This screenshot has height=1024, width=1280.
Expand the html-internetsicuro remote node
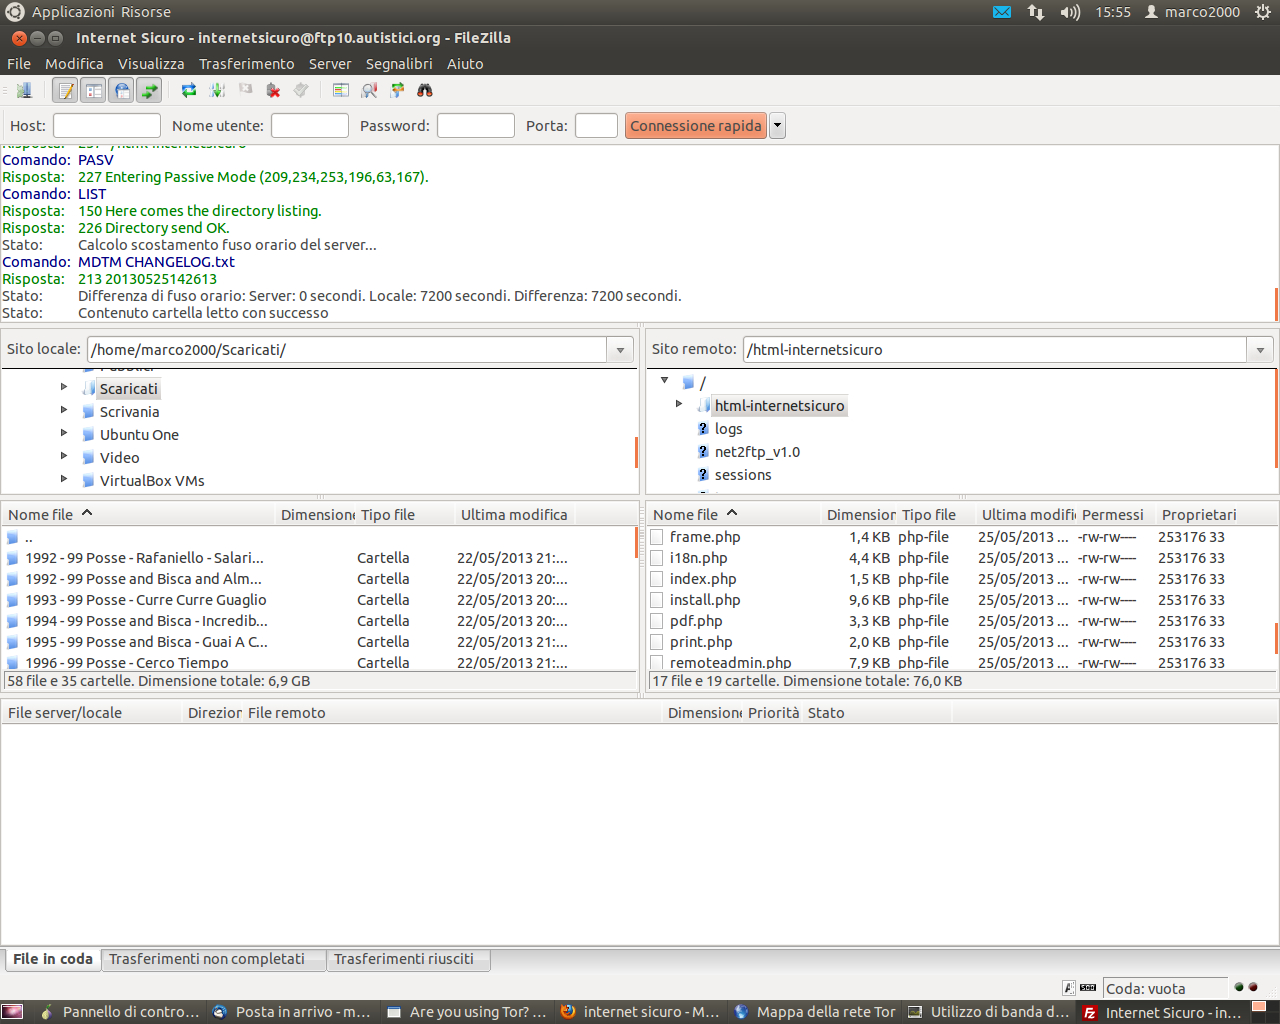(679, 404)
